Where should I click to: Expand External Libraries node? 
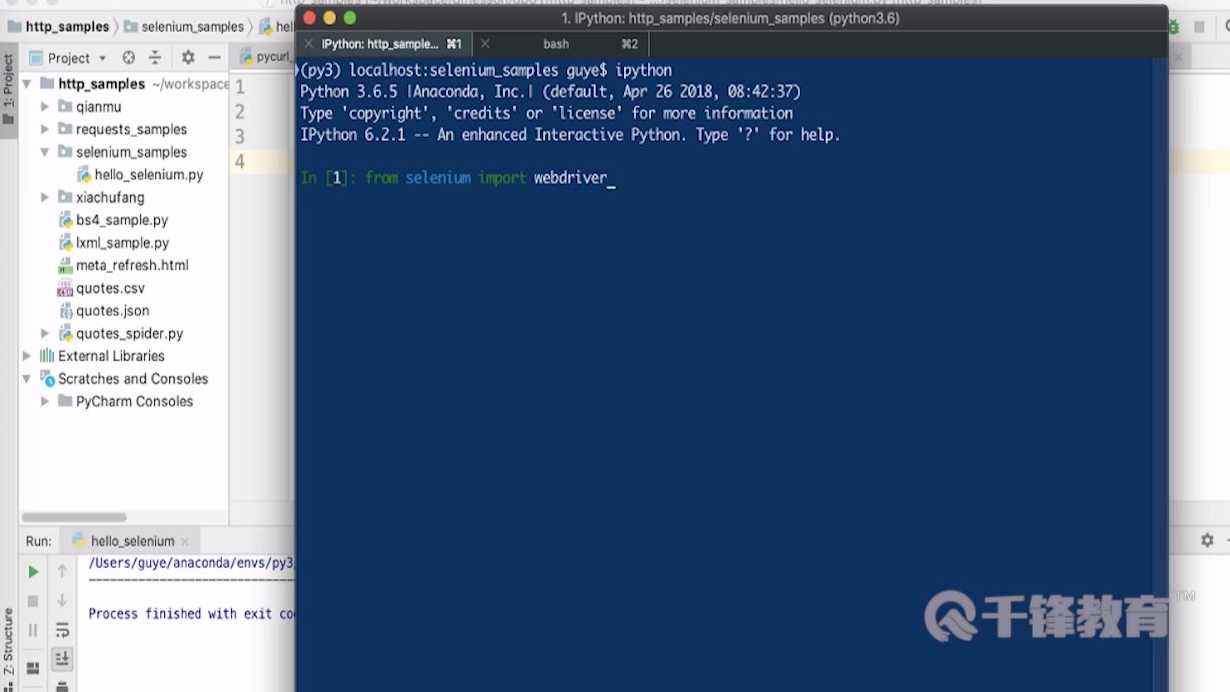(27, 356)
